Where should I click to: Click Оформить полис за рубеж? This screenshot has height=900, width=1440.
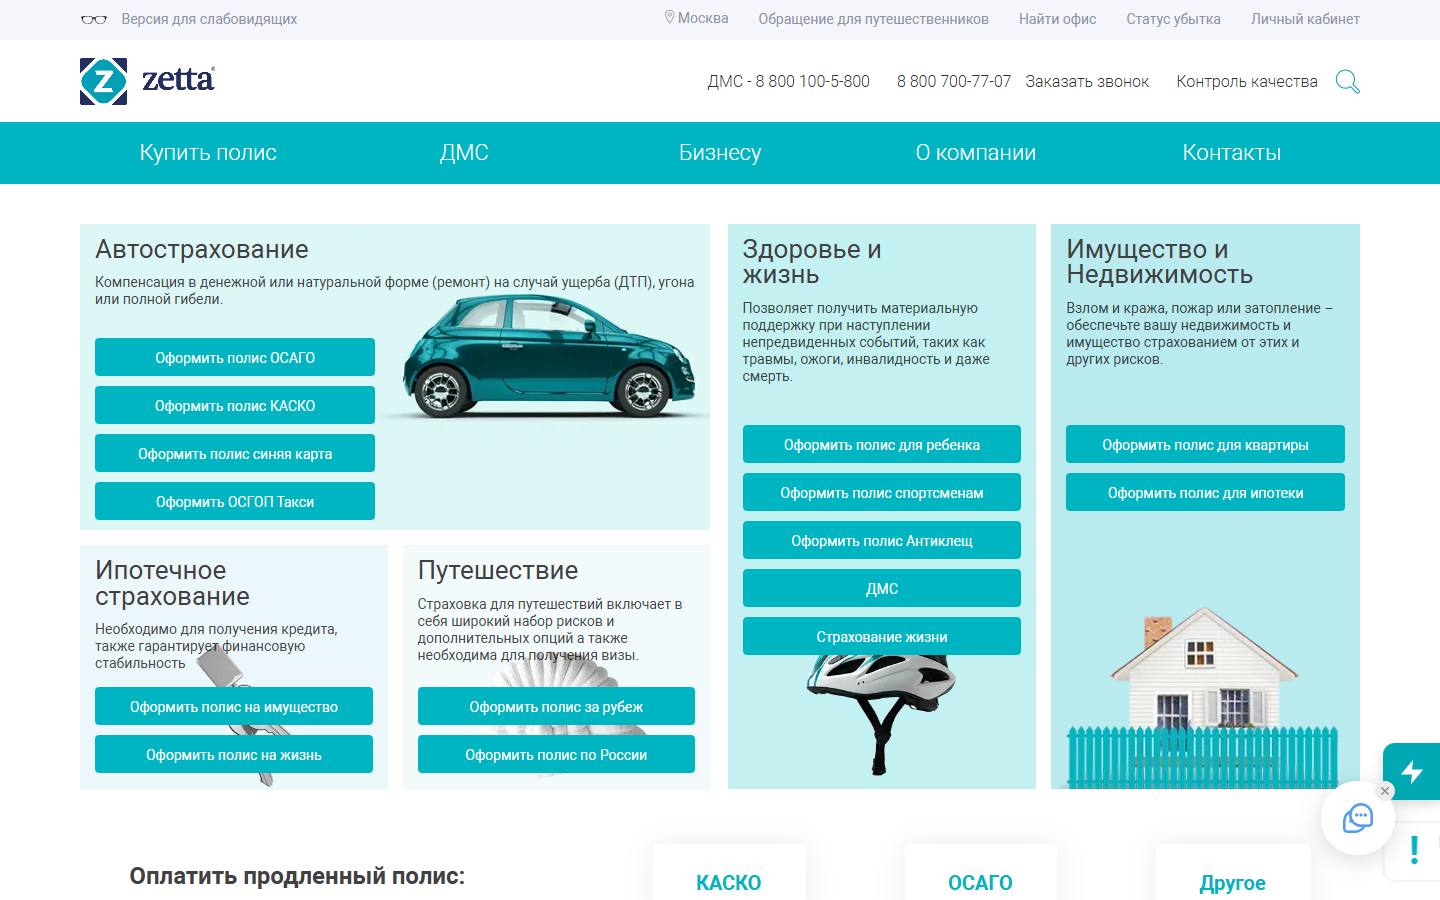tap(556, 706)
